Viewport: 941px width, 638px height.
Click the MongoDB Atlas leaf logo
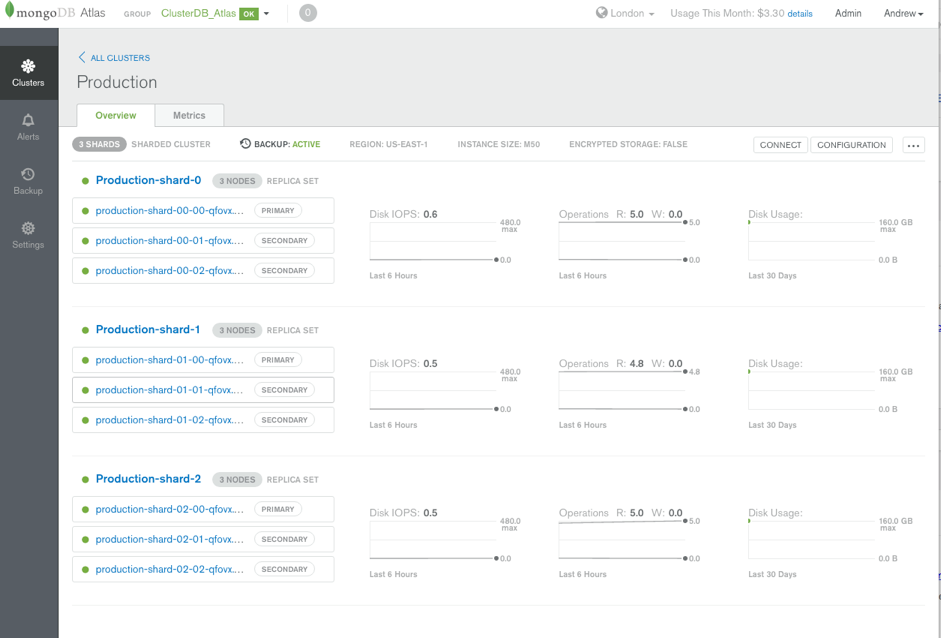[9, 10]
